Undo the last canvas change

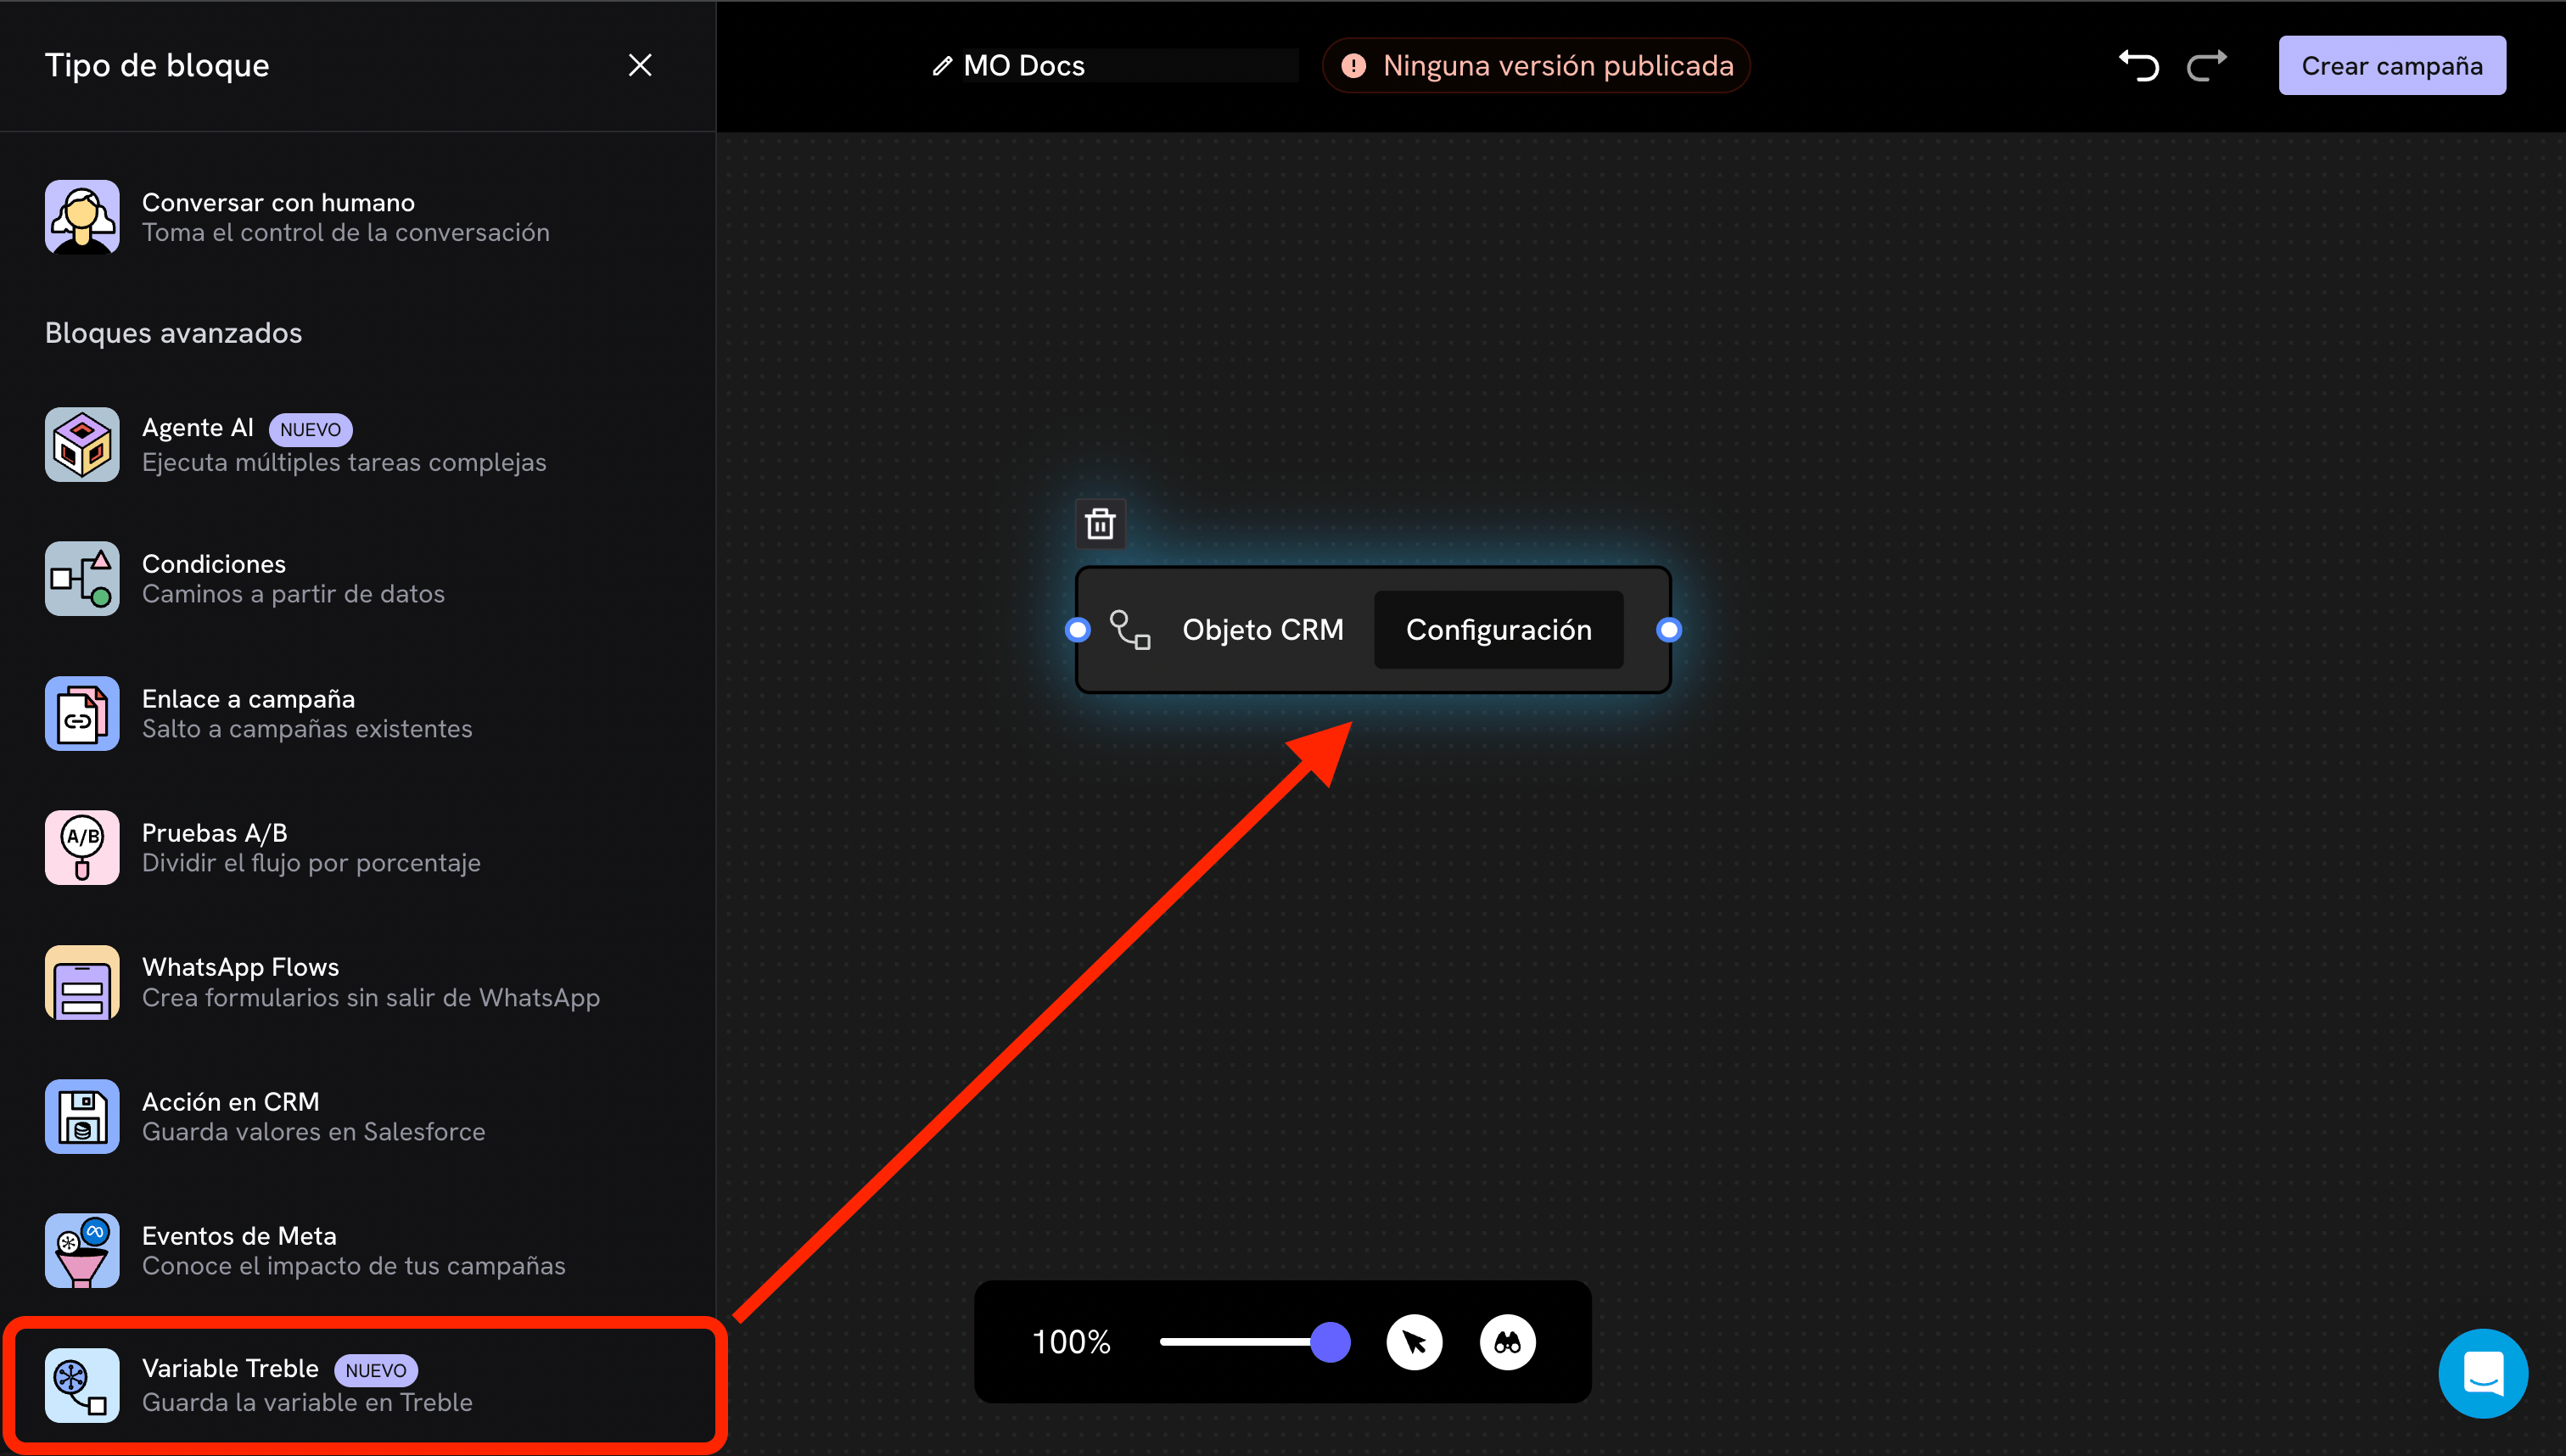coord(2139,66)
